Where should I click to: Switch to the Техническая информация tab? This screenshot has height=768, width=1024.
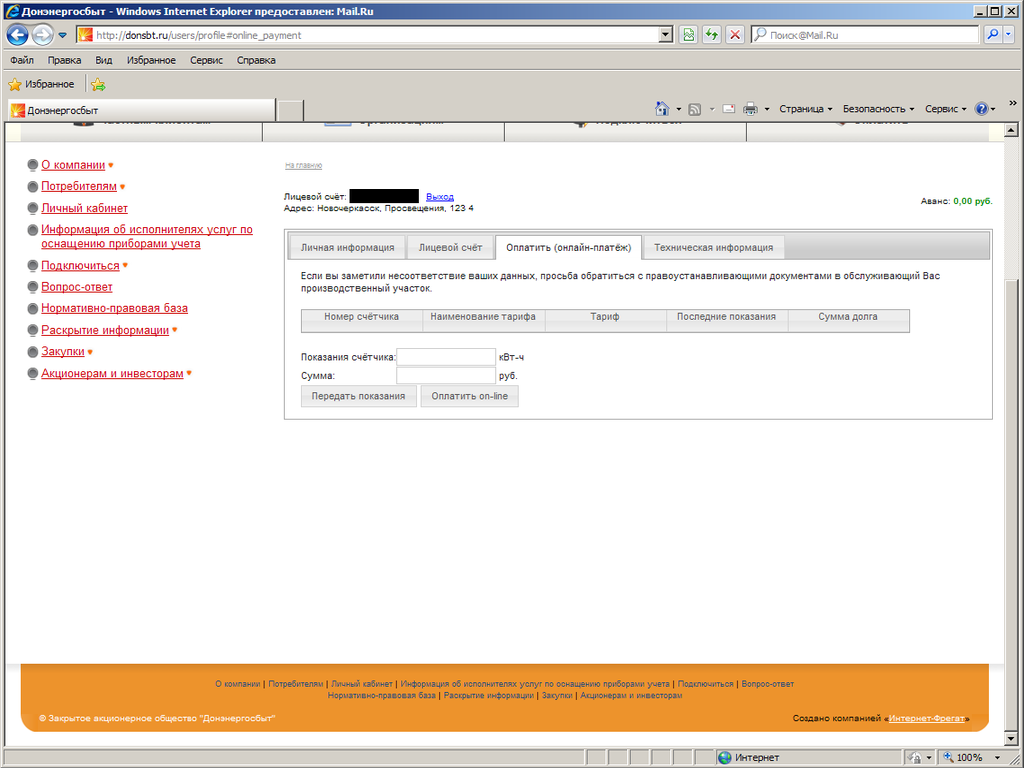[x=714, y=248]
